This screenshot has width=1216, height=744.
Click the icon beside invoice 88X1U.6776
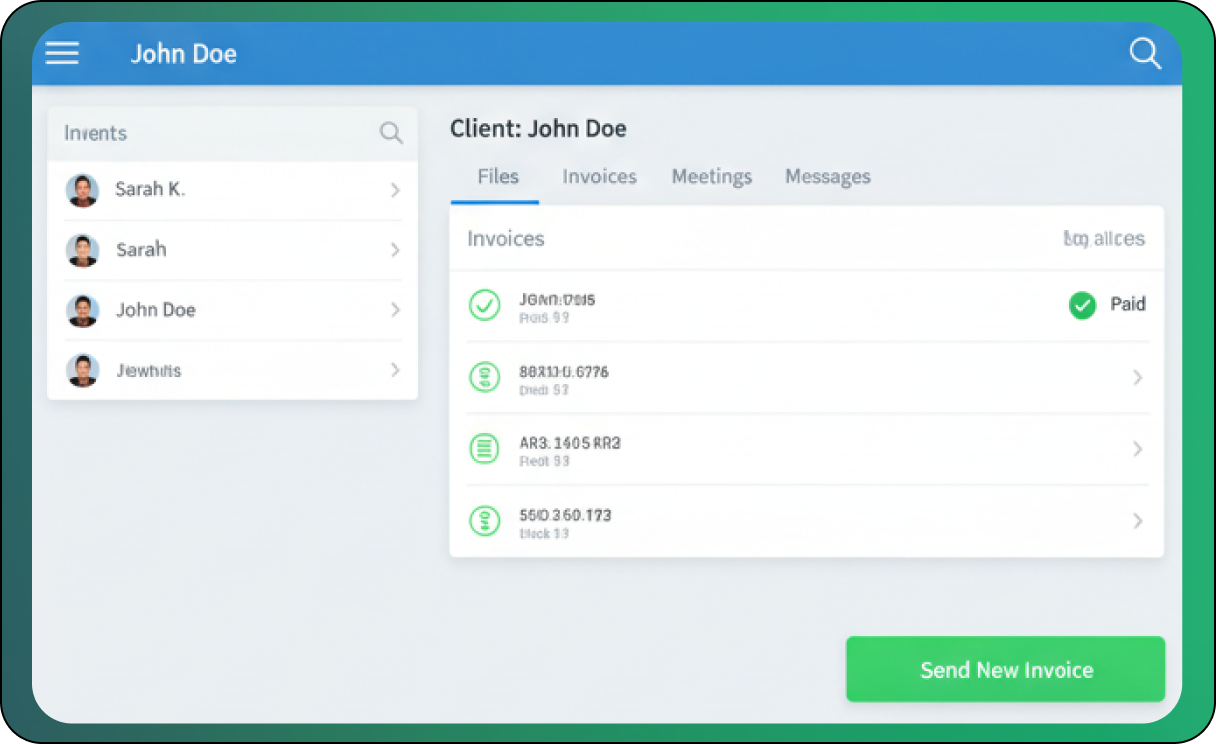[485, 377]
